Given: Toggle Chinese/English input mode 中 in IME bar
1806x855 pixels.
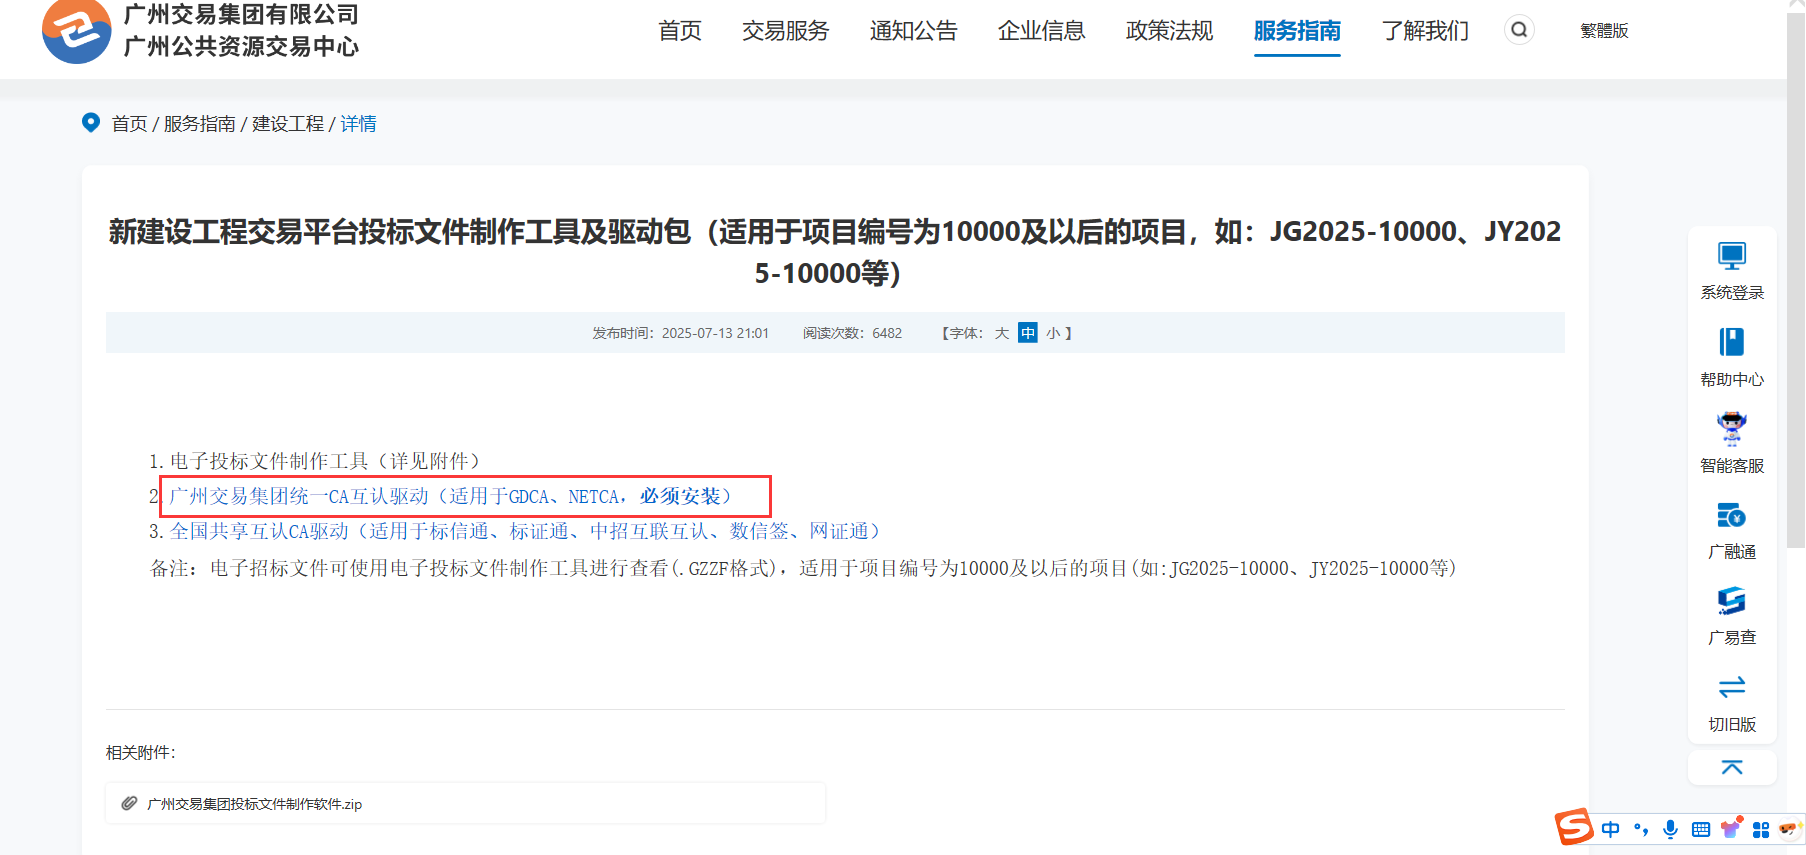Looking at the screenshot, I should click(1610, 829).
